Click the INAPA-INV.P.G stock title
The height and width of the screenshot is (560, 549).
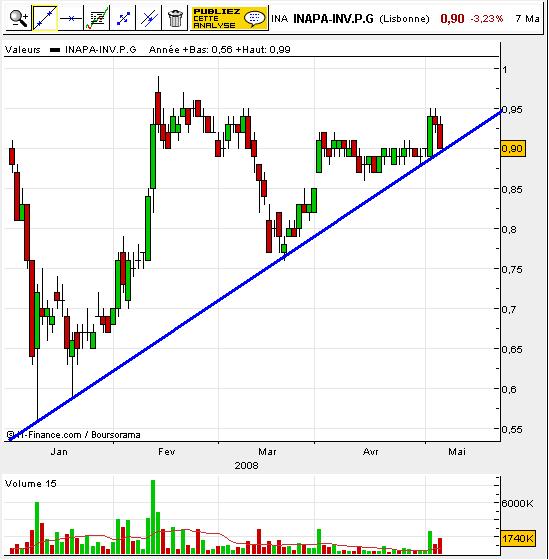333,19
